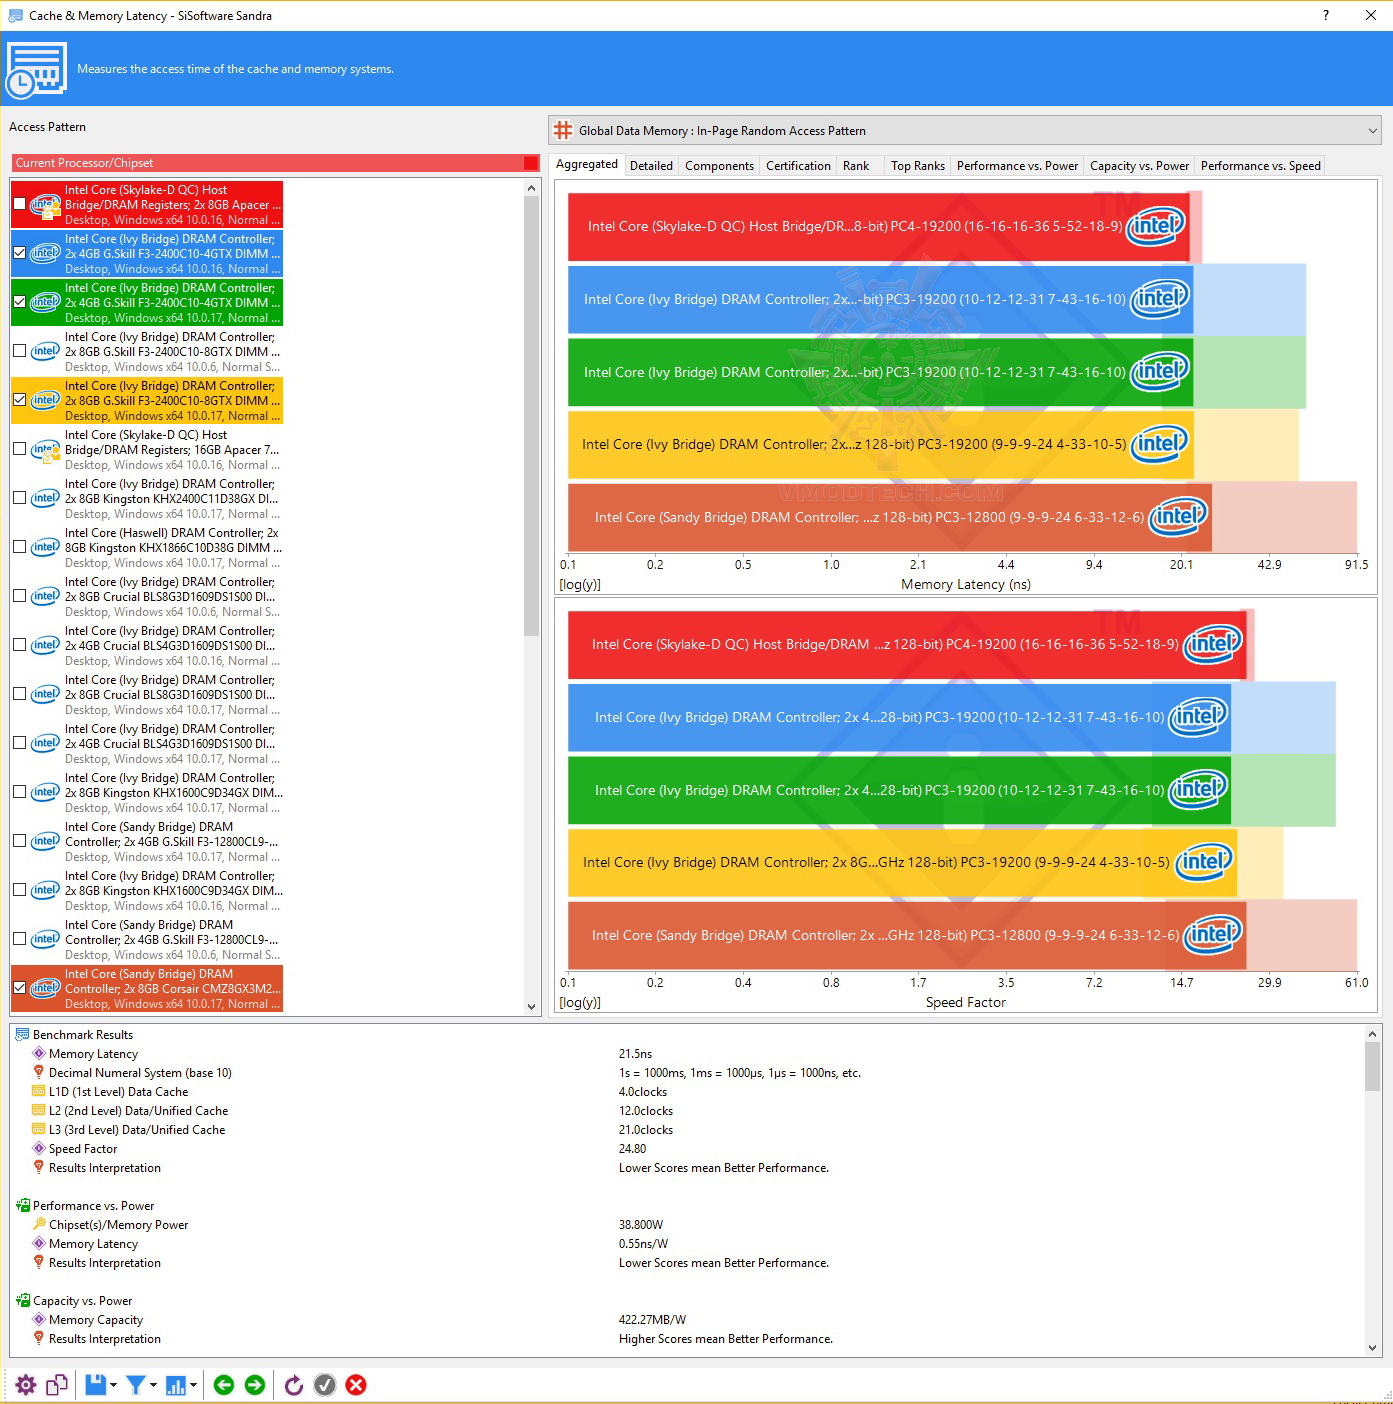Uncheck the Sandy Bridge Corsair CMZ8GX3M2 entry
This screenshot has height=1404, width=1393.
(x=20, y=988)
